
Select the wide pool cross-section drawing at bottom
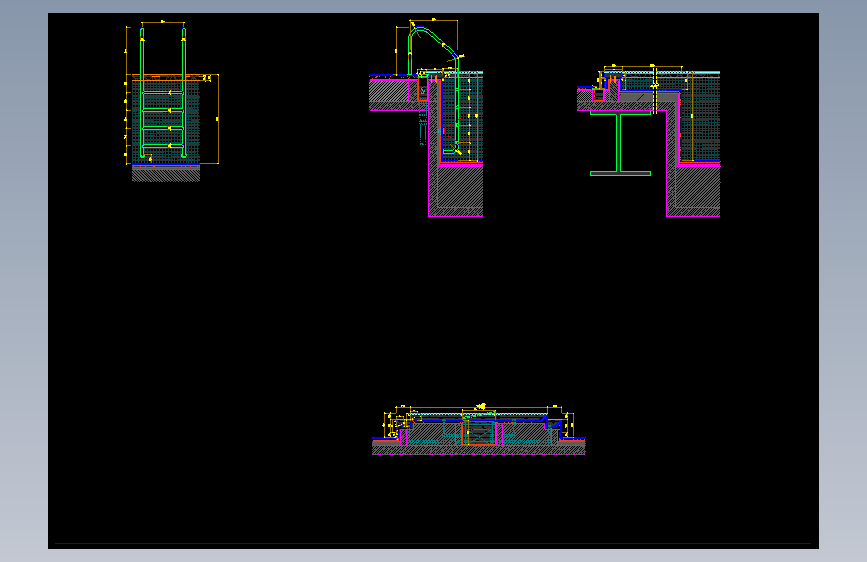tap(478, 430)
